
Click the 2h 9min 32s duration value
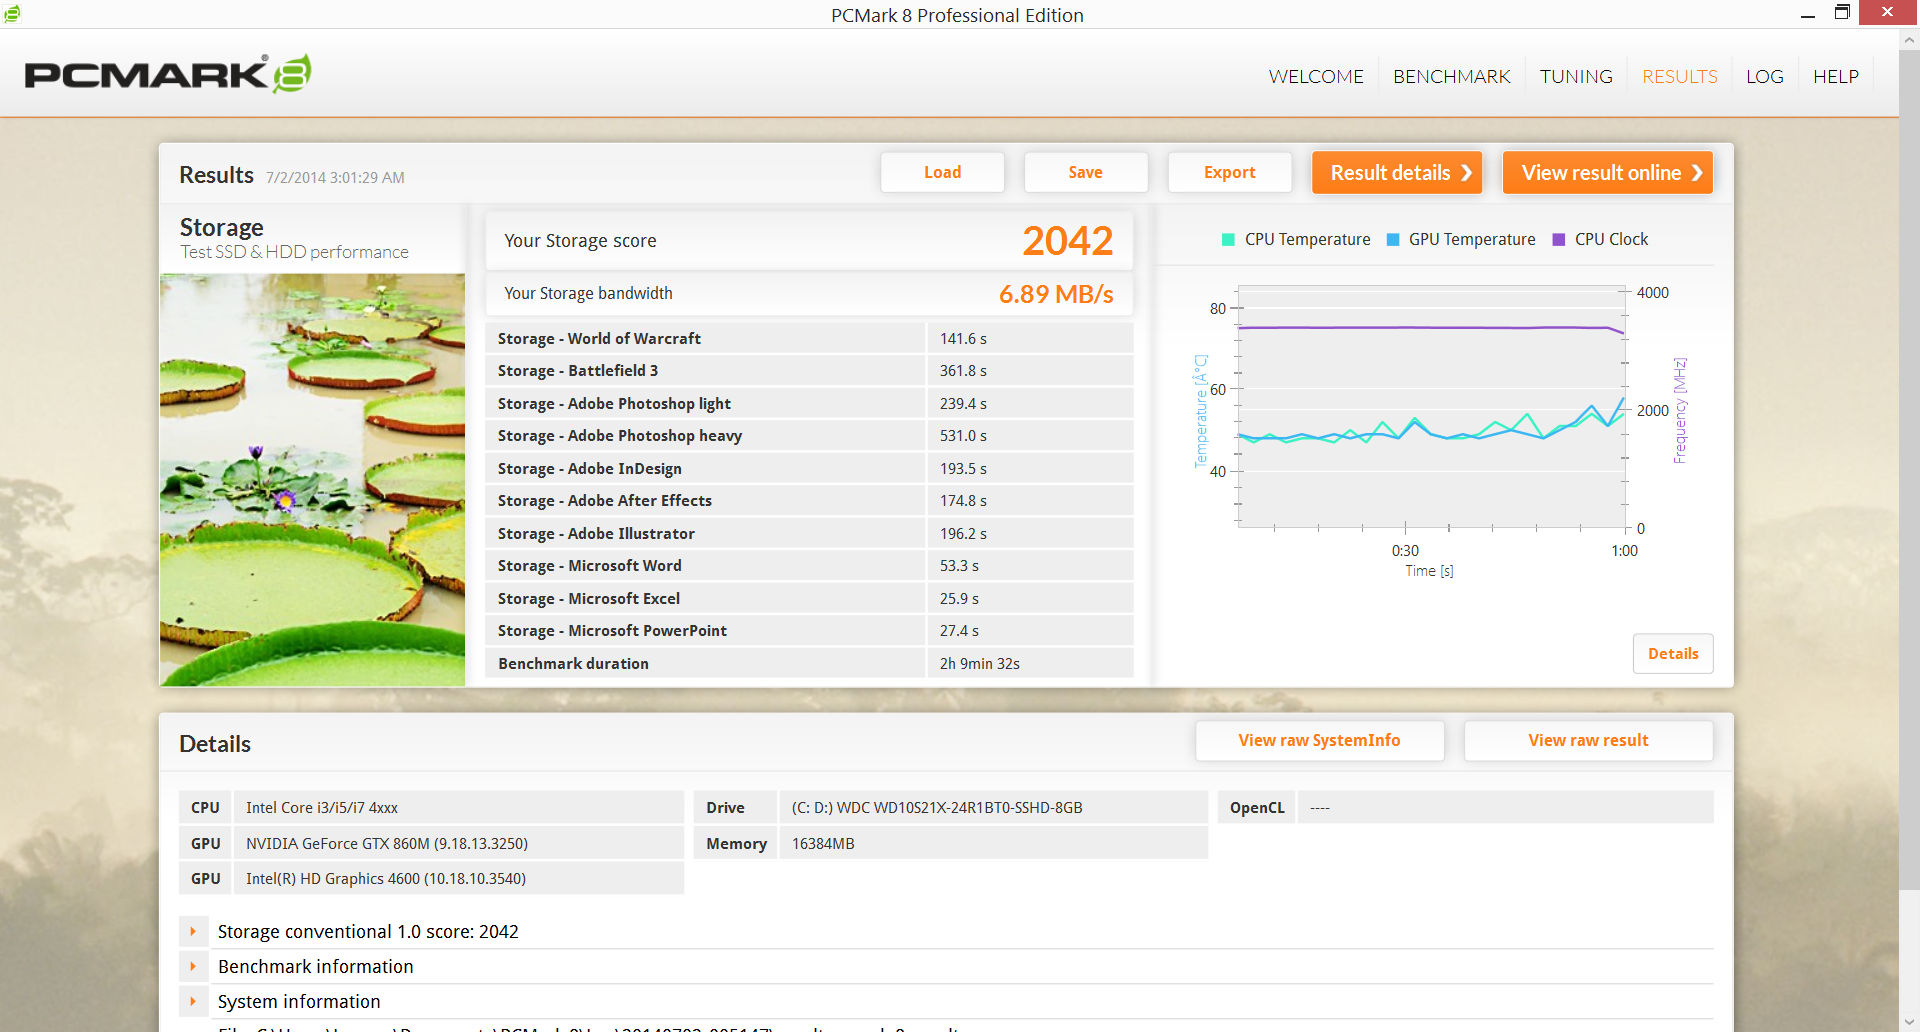coord(979,663)
